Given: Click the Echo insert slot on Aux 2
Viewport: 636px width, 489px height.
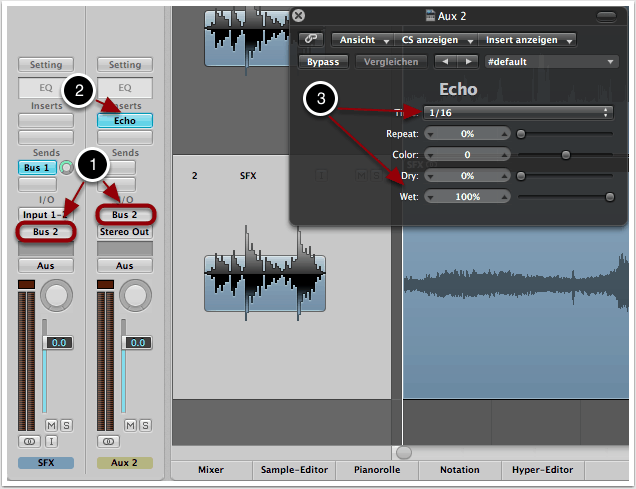Looking at the screenshot, I should click(125, 120).
